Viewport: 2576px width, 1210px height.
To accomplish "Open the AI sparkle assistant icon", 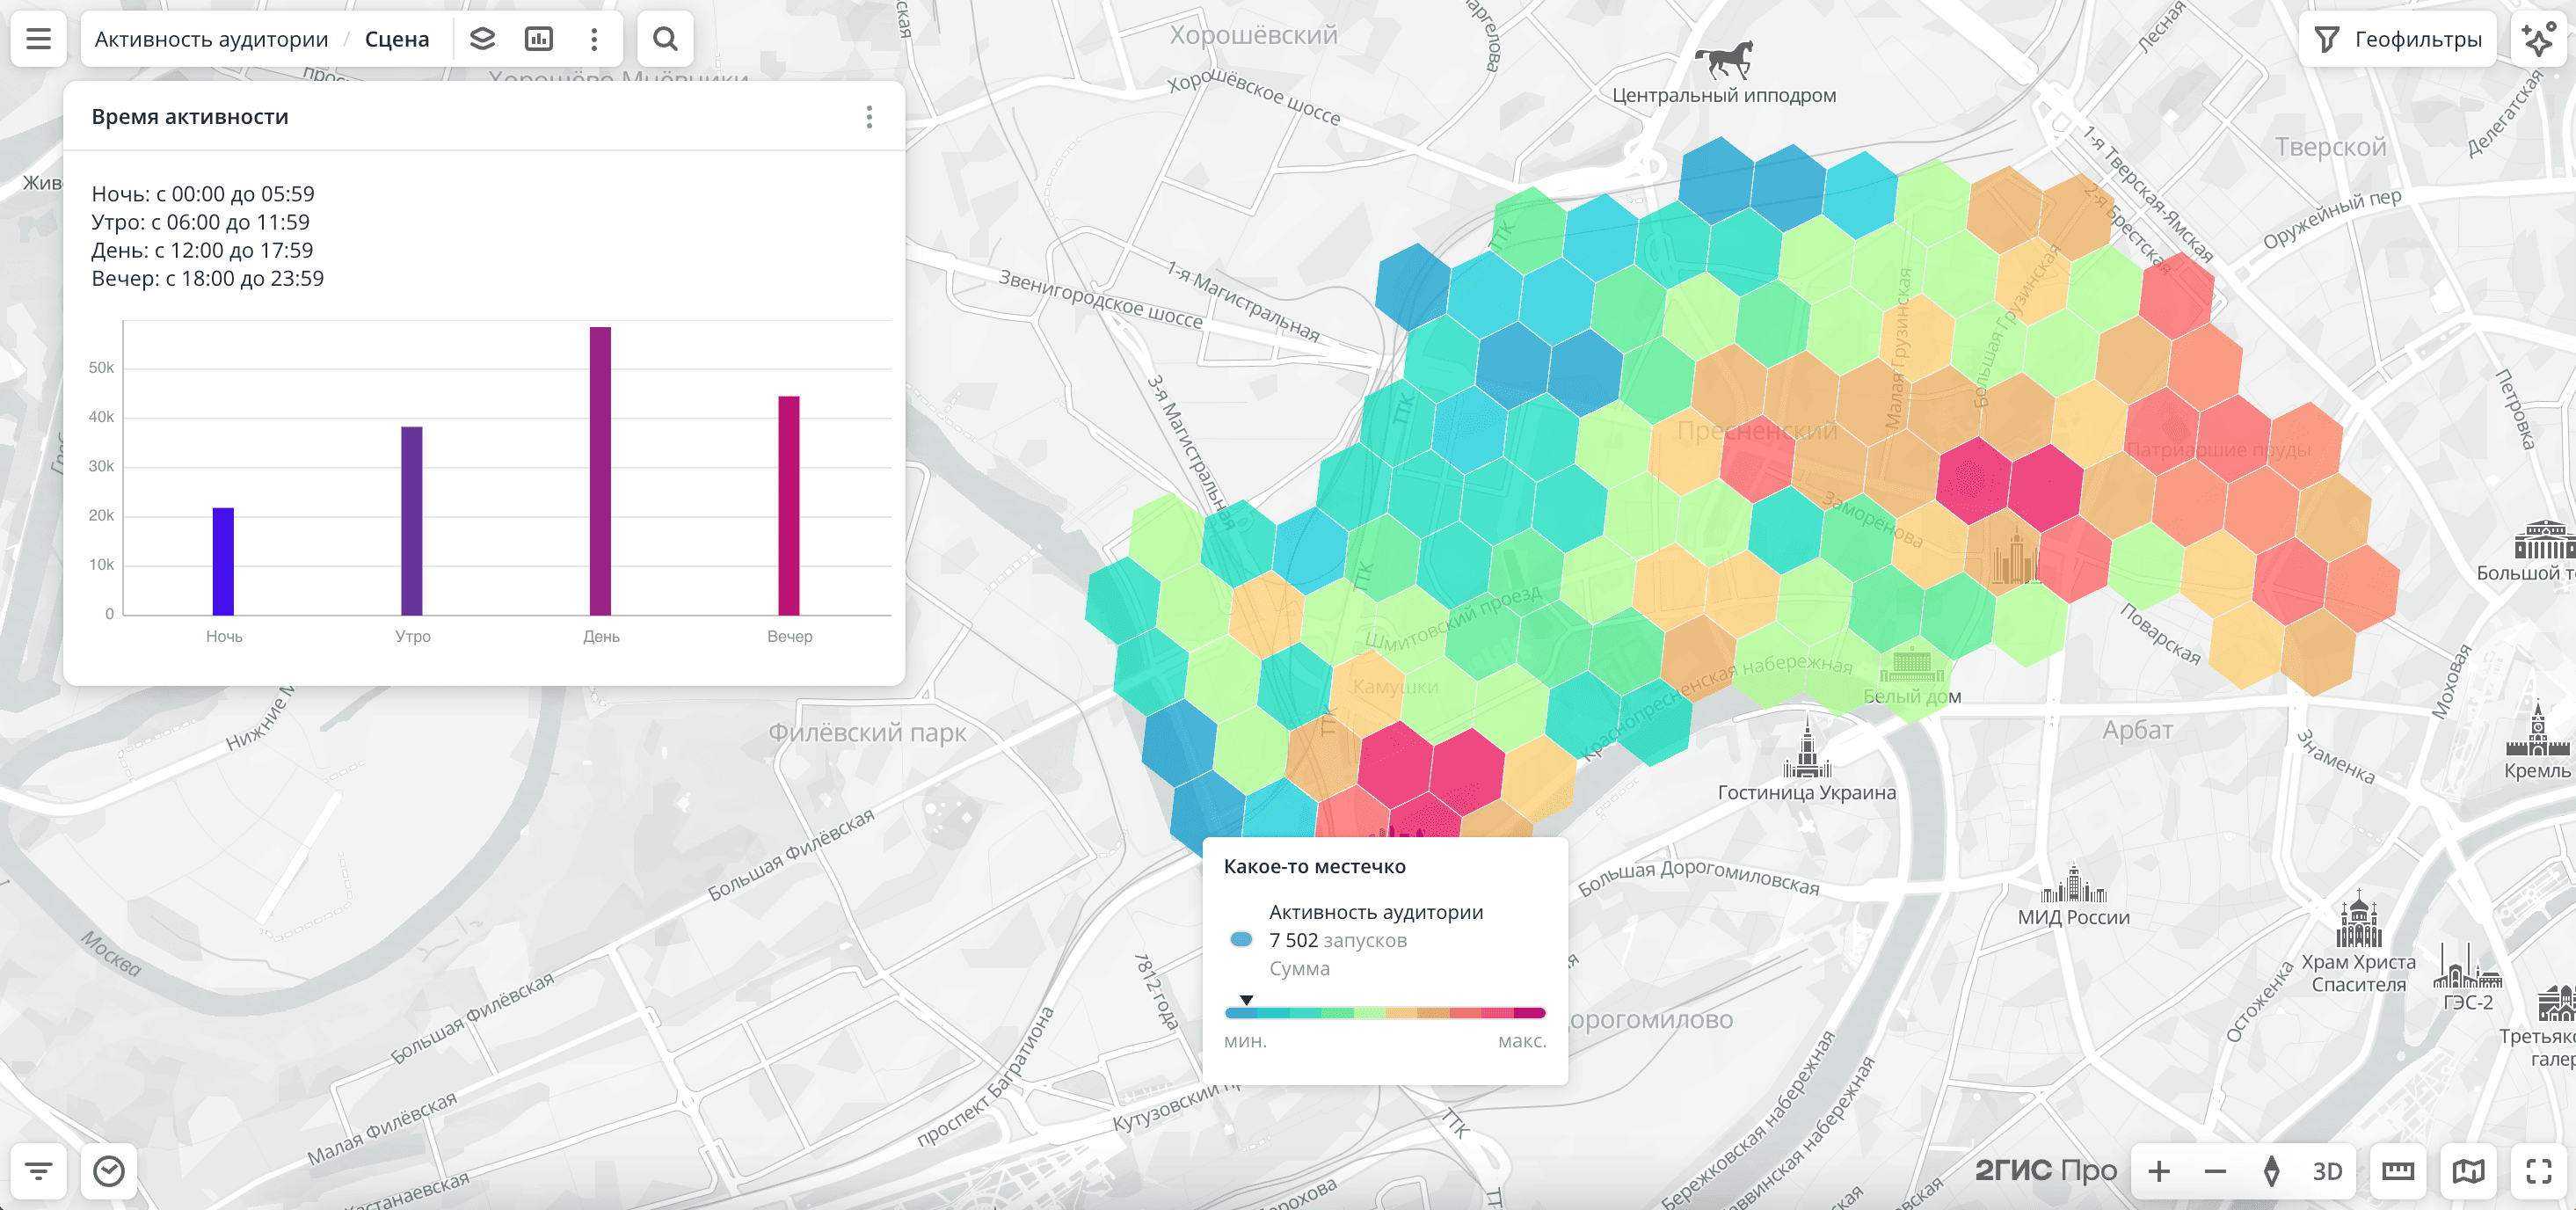I will coord(2540,39).
